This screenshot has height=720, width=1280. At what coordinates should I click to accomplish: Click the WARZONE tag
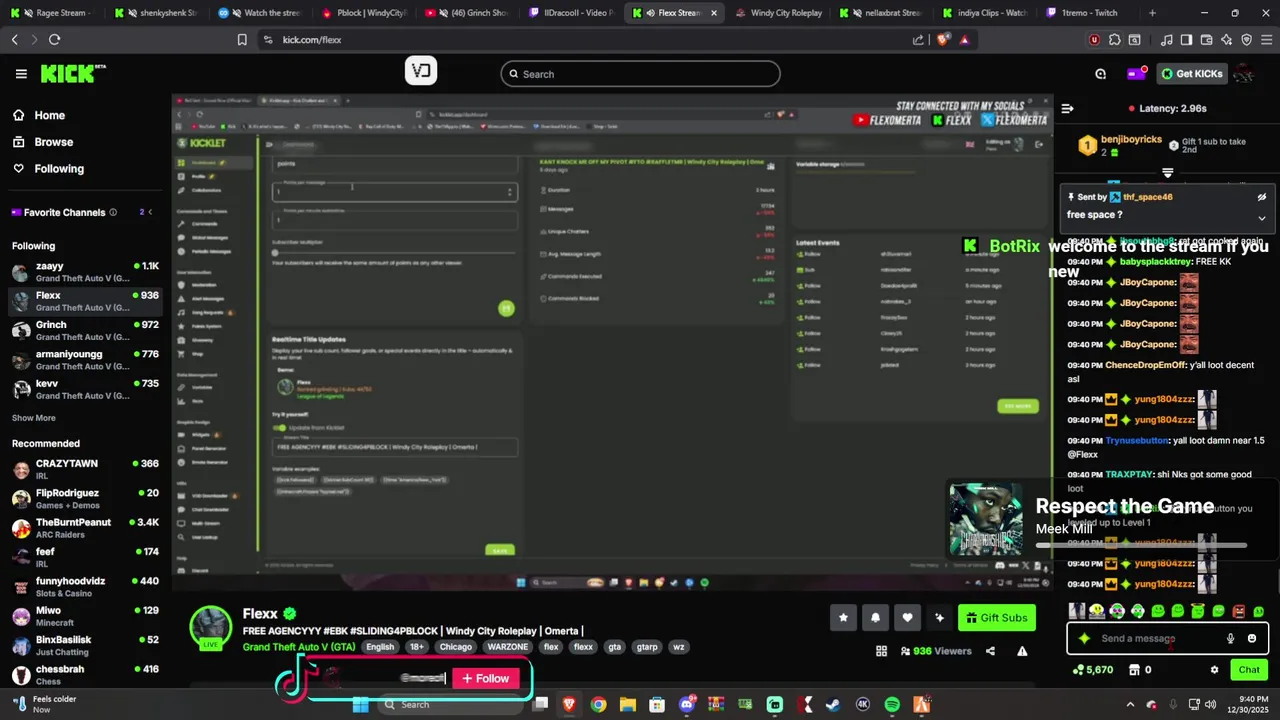pos(508,647)
